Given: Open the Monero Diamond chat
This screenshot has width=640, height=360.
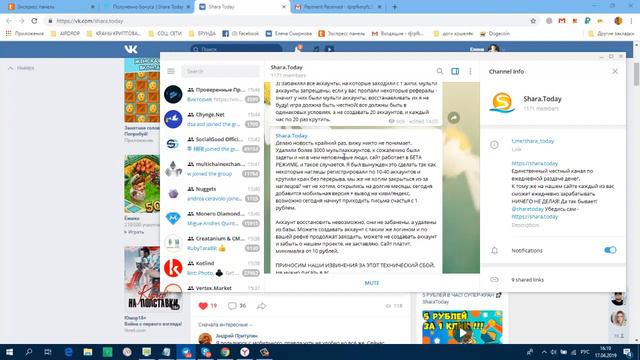Looking at the screenshot, I should tap(211, 218).
